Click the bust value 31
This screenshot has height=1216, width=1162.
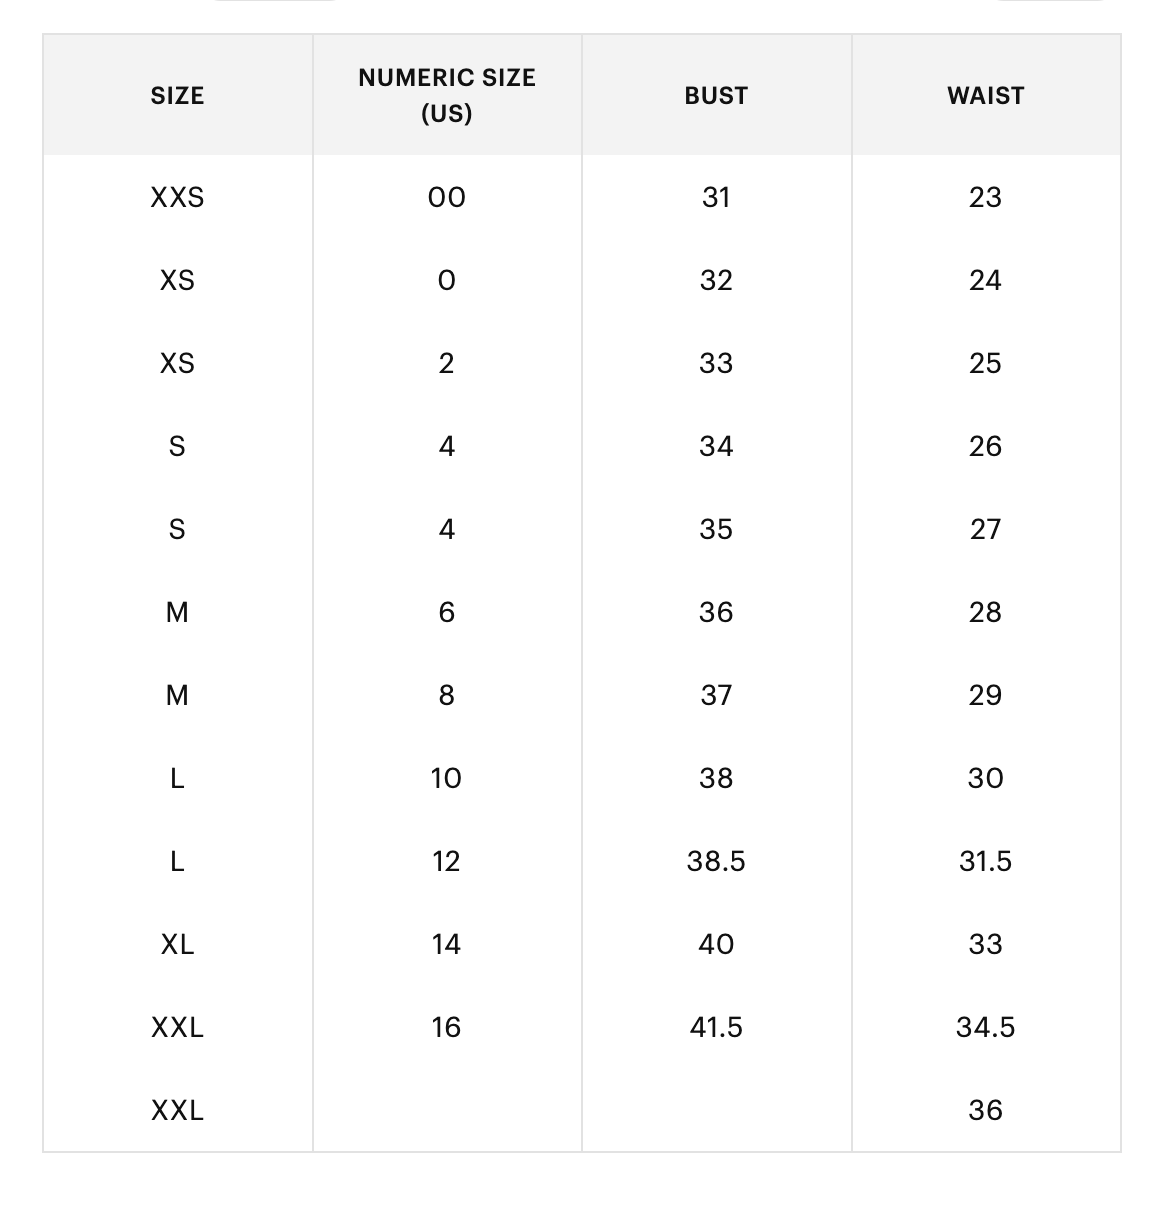click(x=716, y=197)
